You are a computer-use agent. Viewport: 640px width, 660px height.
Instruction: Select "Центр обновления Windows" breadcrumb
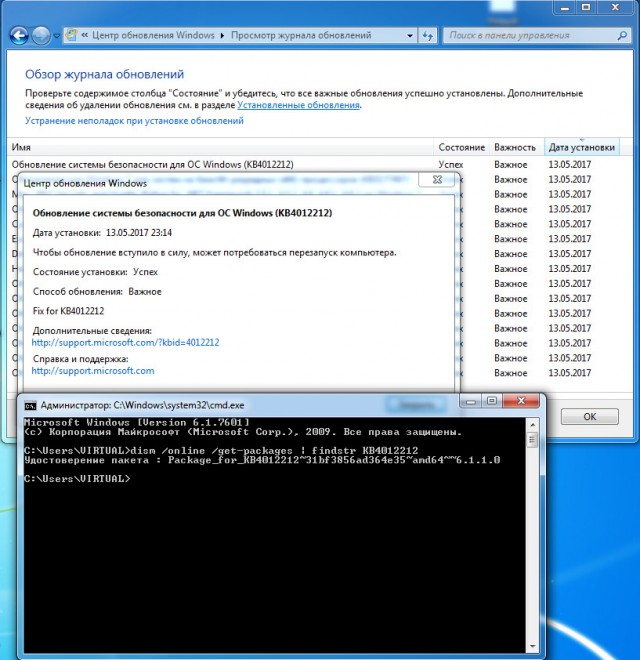[153, 35]
